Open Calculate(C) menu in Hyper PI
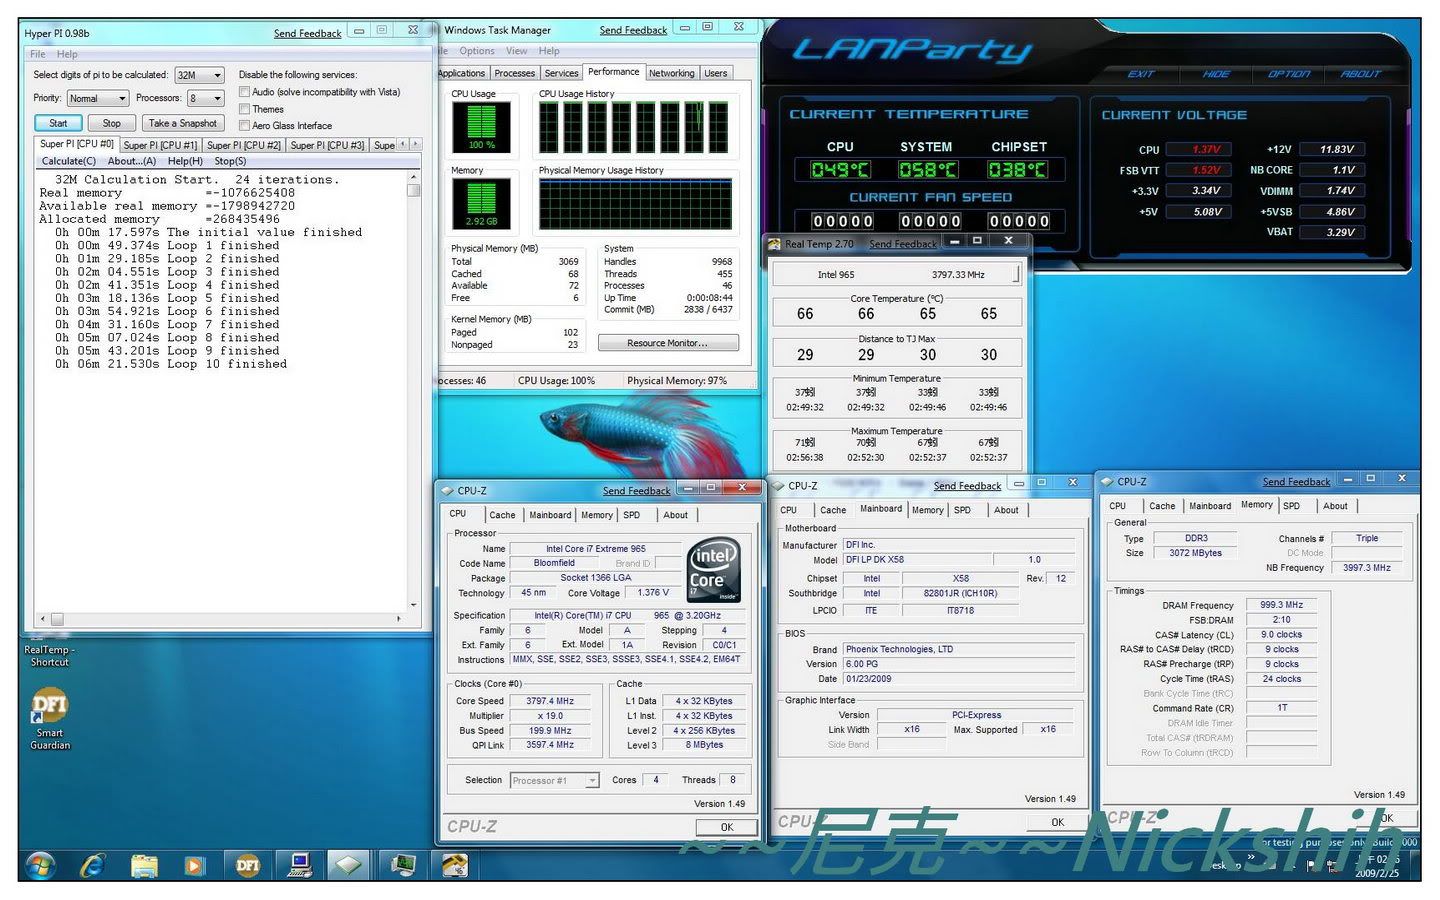 [69, 161]
